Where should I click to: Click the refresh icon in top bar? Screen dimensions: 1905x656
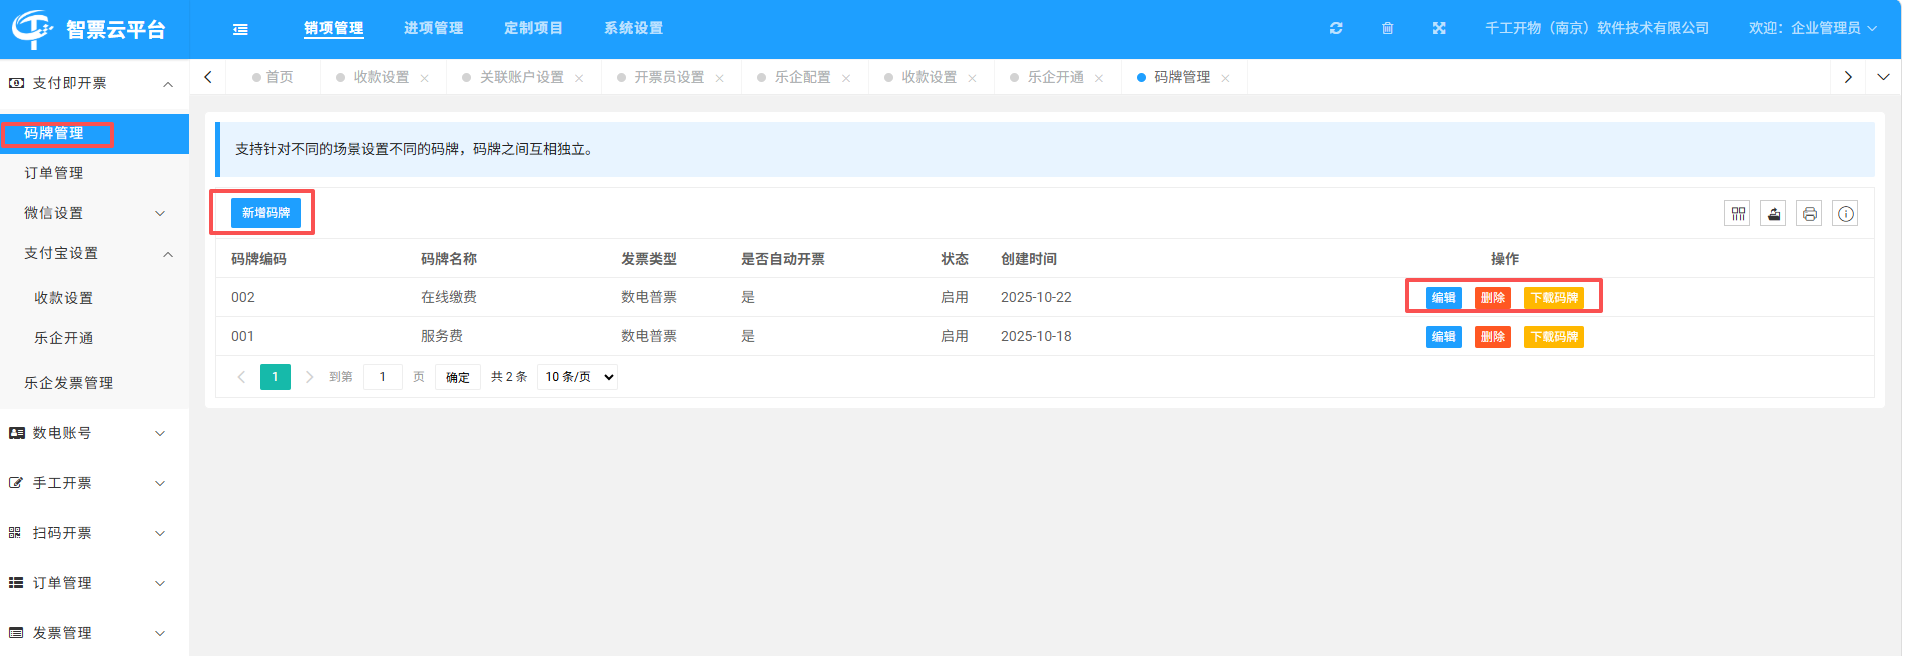click(x=1336, y=28)
